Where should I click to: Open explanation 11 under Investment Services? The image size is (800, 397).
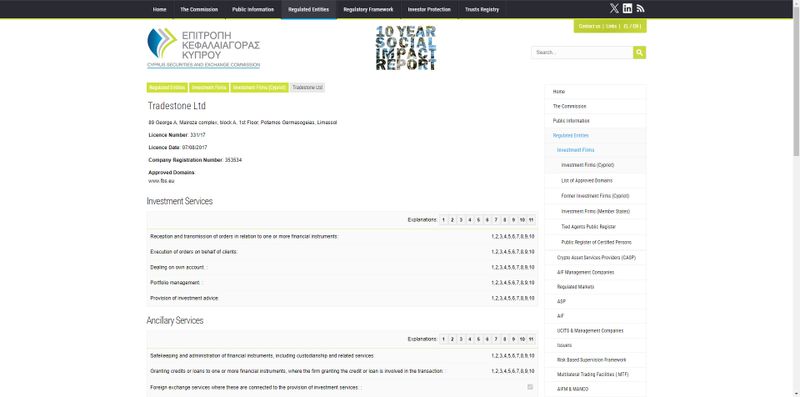[531, 220]
